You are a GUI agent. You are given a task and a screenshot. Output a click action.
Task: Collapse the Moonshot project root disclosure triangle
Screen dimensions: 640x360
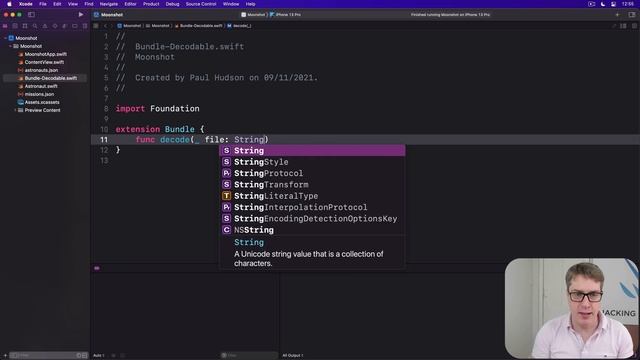5,38
